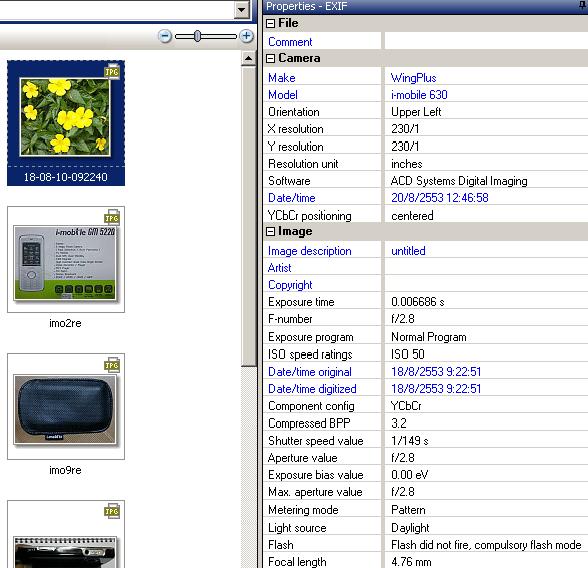588x568 pixels.
Task: Click the '1/149 s' value
Action: (x=409, y=441)
